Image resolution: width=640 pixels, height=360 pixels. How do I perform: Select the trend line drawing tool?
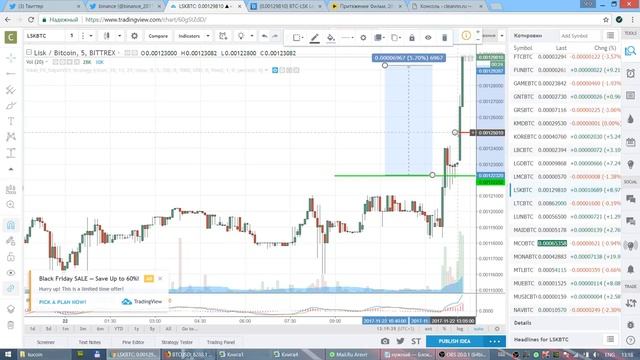point(11,73)
